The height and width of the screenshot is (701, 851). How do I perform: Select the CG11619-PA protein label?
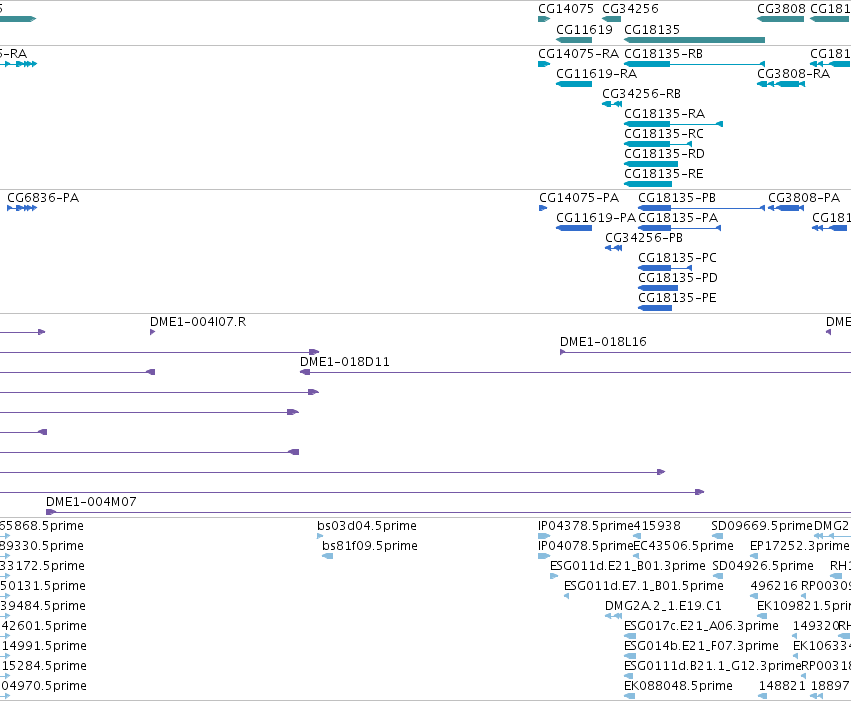[596, 218]
